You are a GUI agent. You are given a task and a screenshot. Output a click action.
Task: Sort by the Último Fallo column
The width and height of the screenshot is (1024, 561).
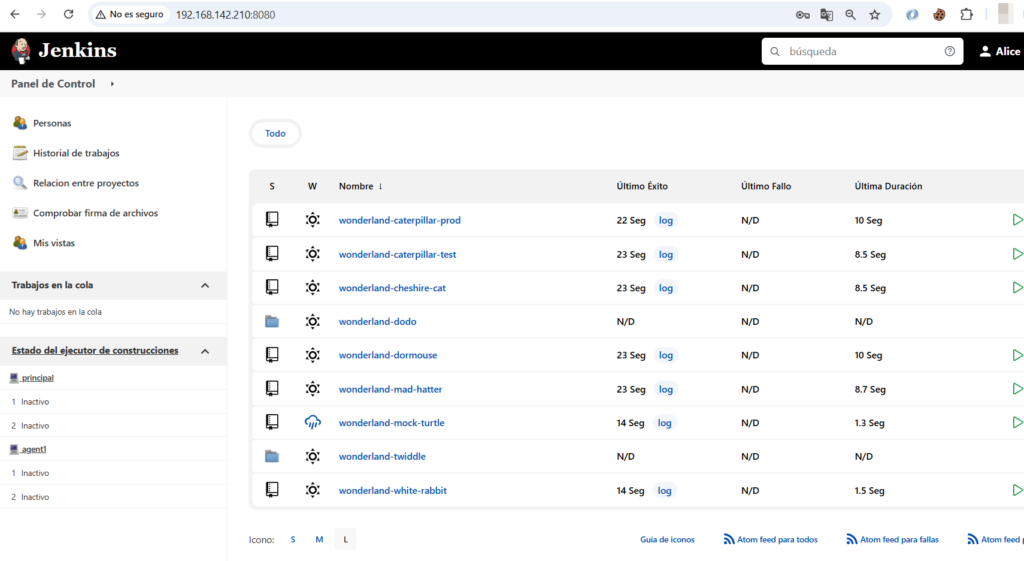coord(766,186)
